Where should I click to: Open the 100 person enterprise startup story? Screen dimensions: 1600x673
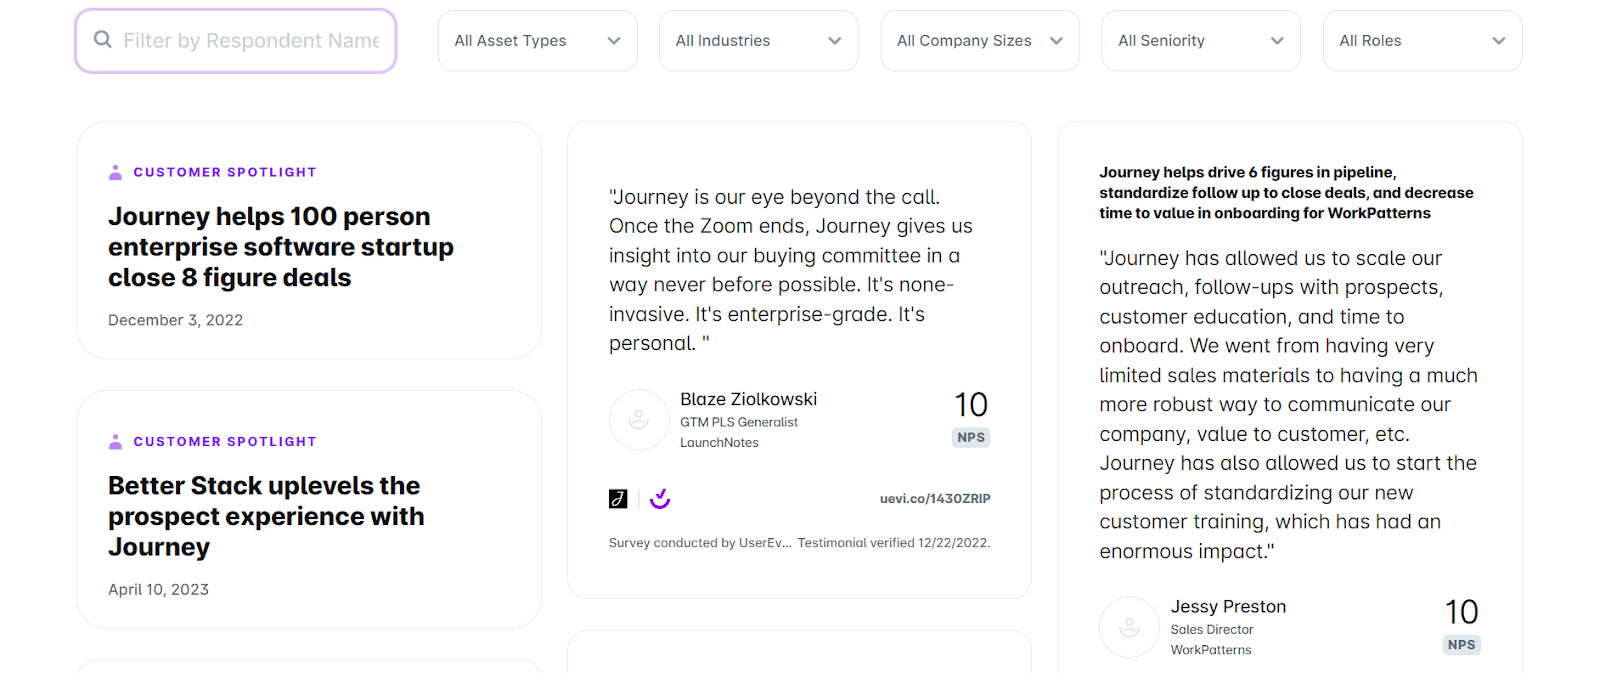pos(281,247)
